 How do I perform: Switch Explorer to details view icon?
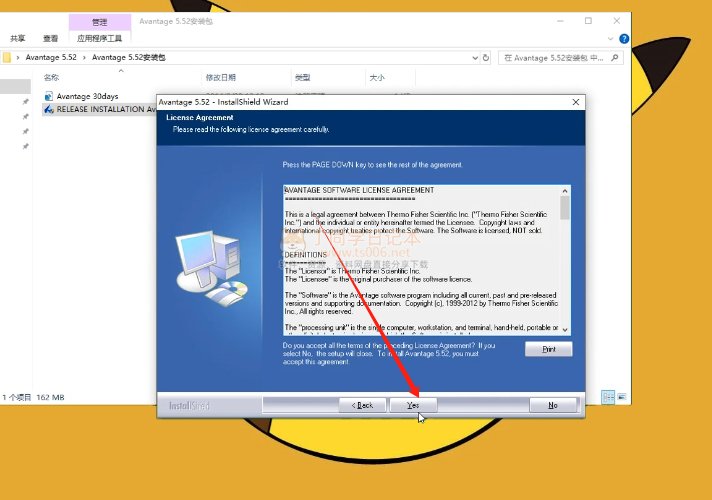click(x=608, y=397)
